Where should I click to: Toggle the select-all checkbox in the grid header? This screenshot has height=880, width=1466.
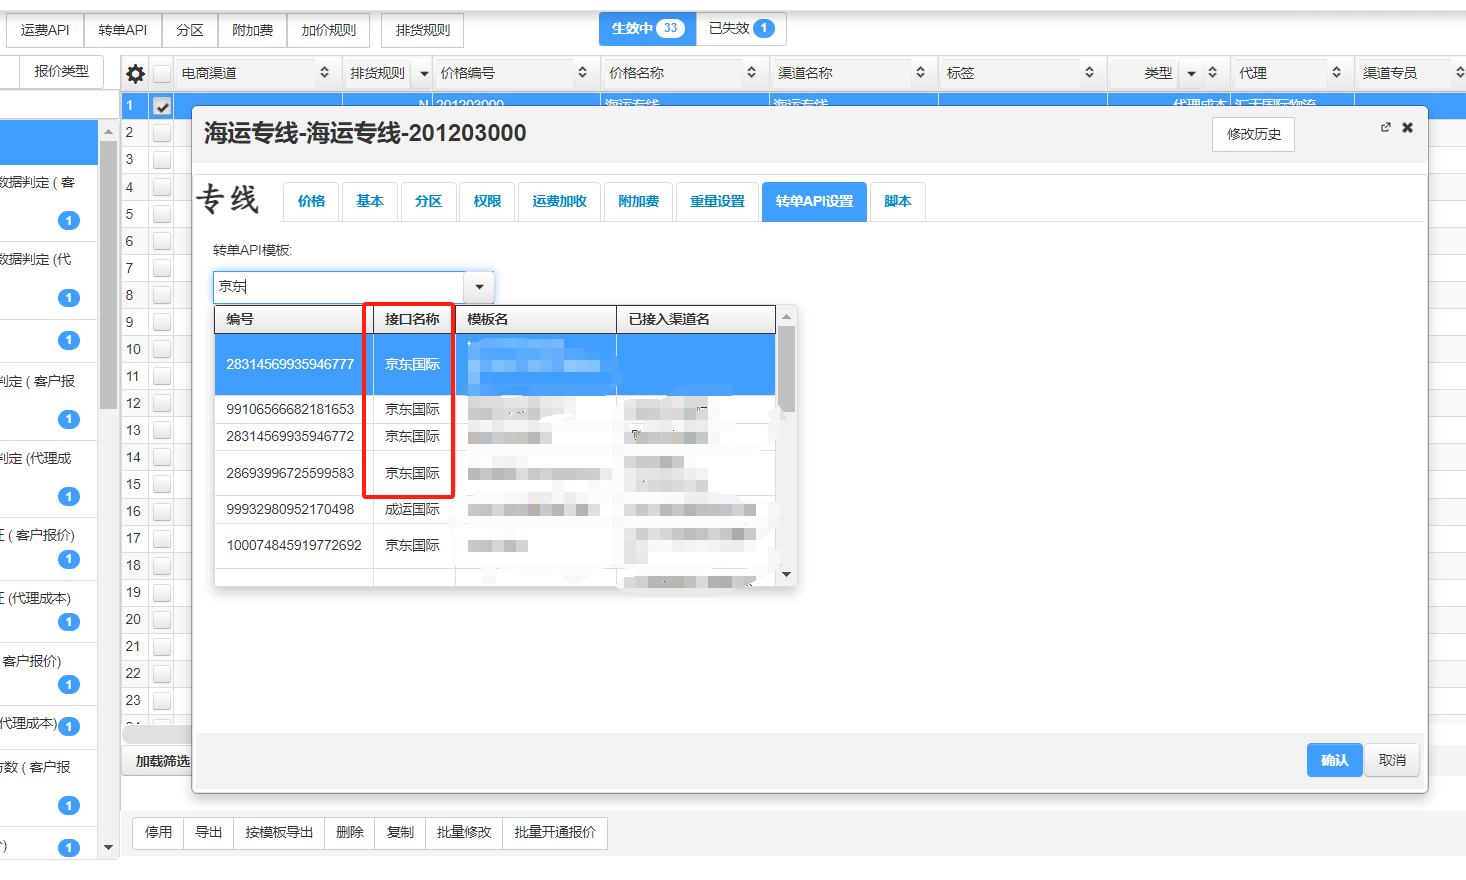click(x=162, y=73)
